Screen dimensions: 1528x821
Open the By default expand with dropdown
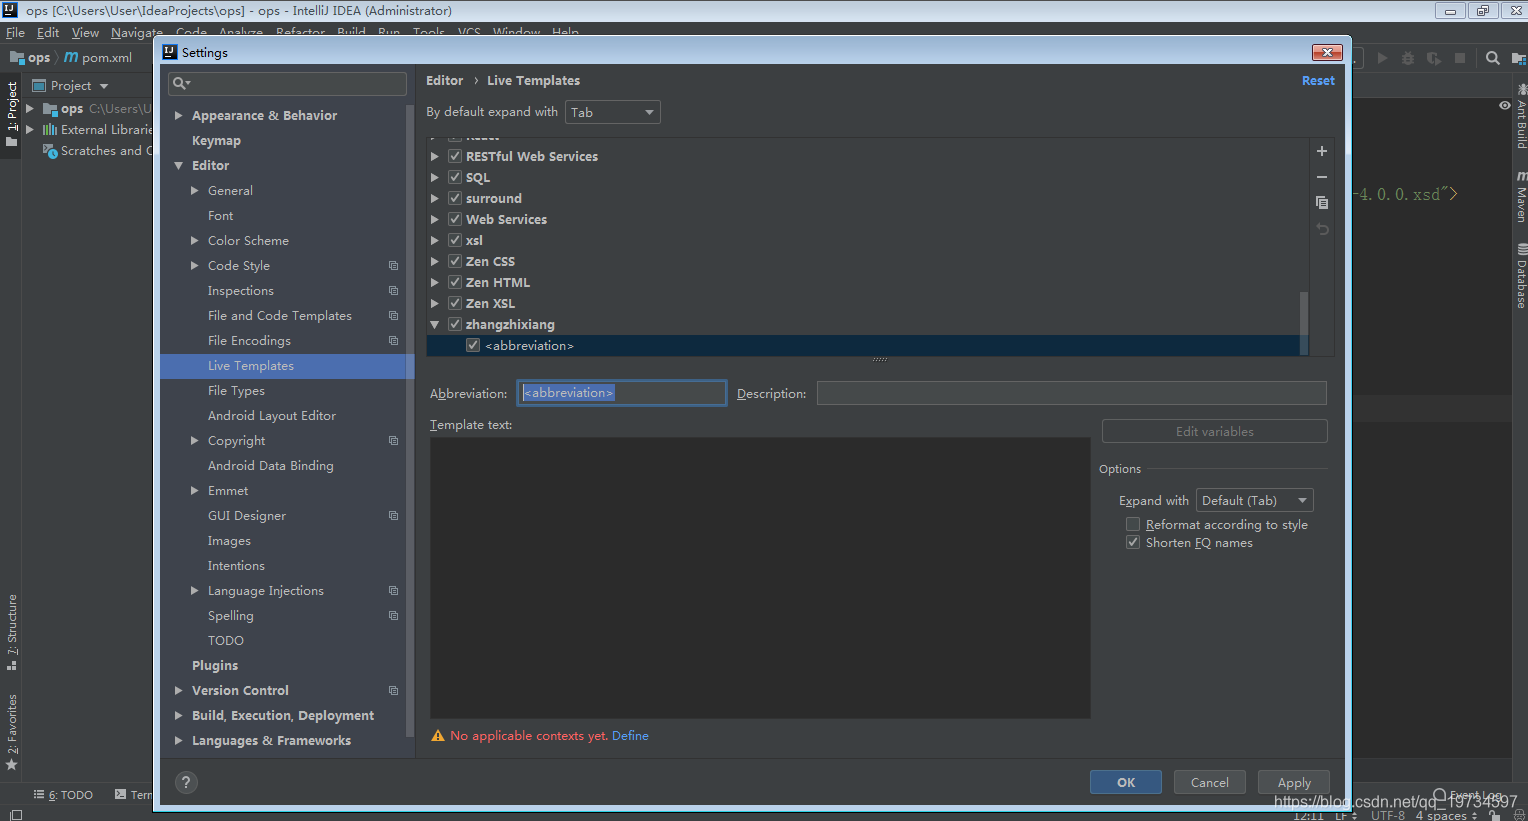pos(613,112)
